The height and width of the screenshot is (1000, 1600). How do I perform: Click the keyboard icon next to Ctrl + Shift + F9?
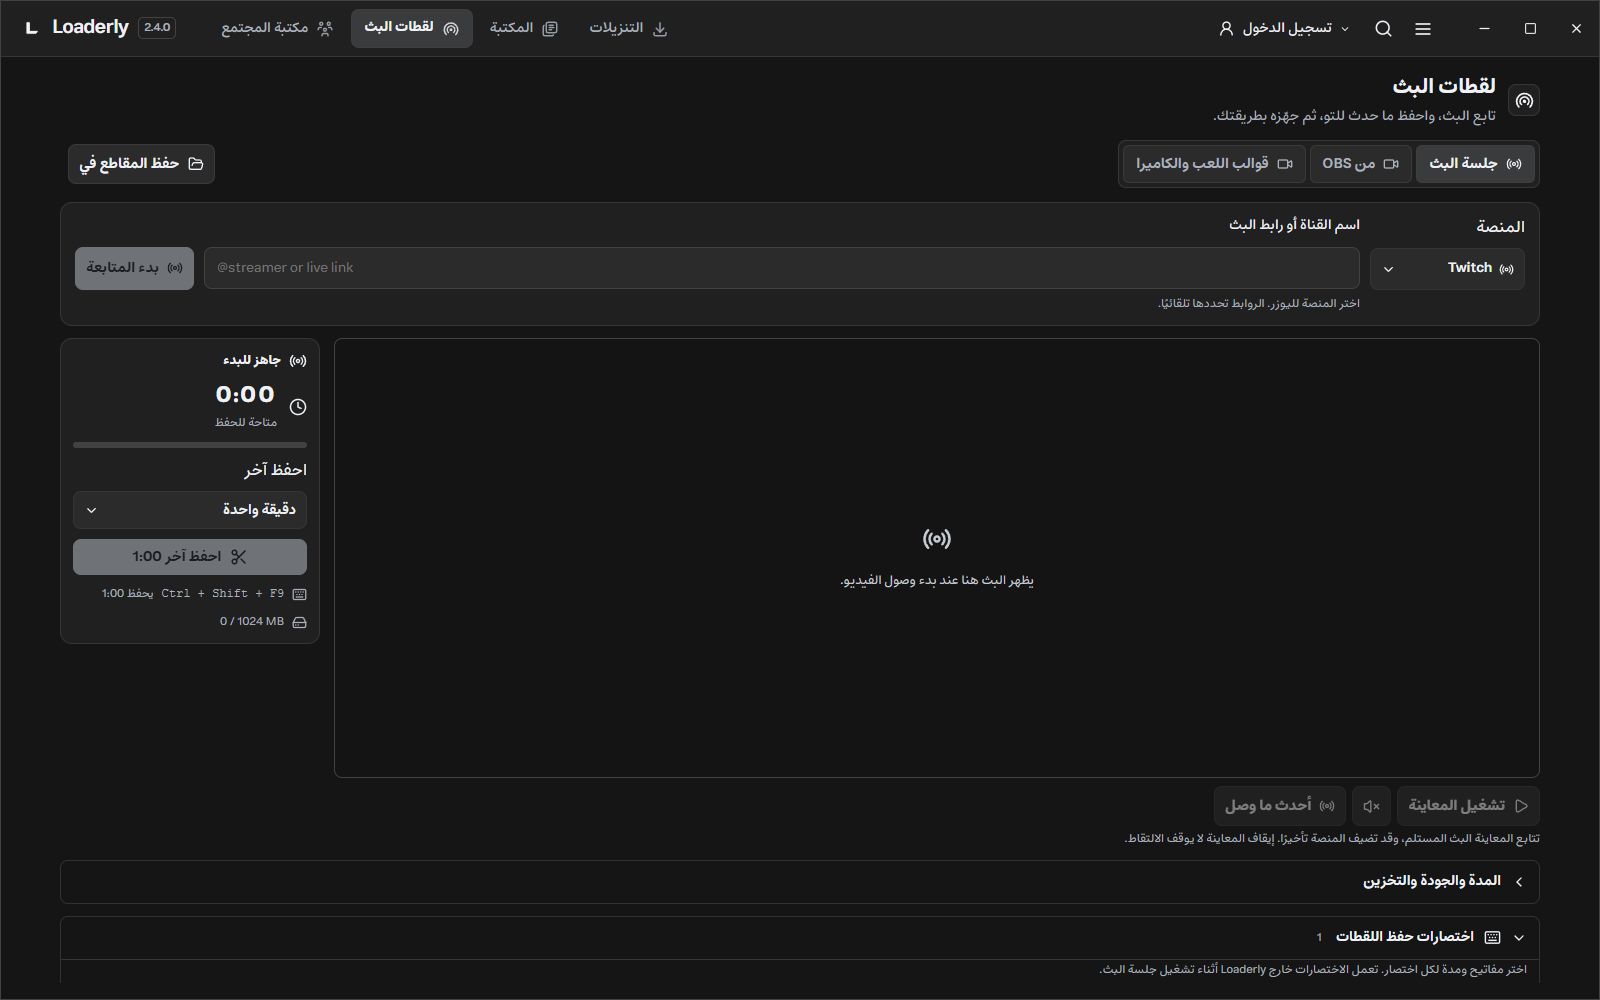pos(299,594)
